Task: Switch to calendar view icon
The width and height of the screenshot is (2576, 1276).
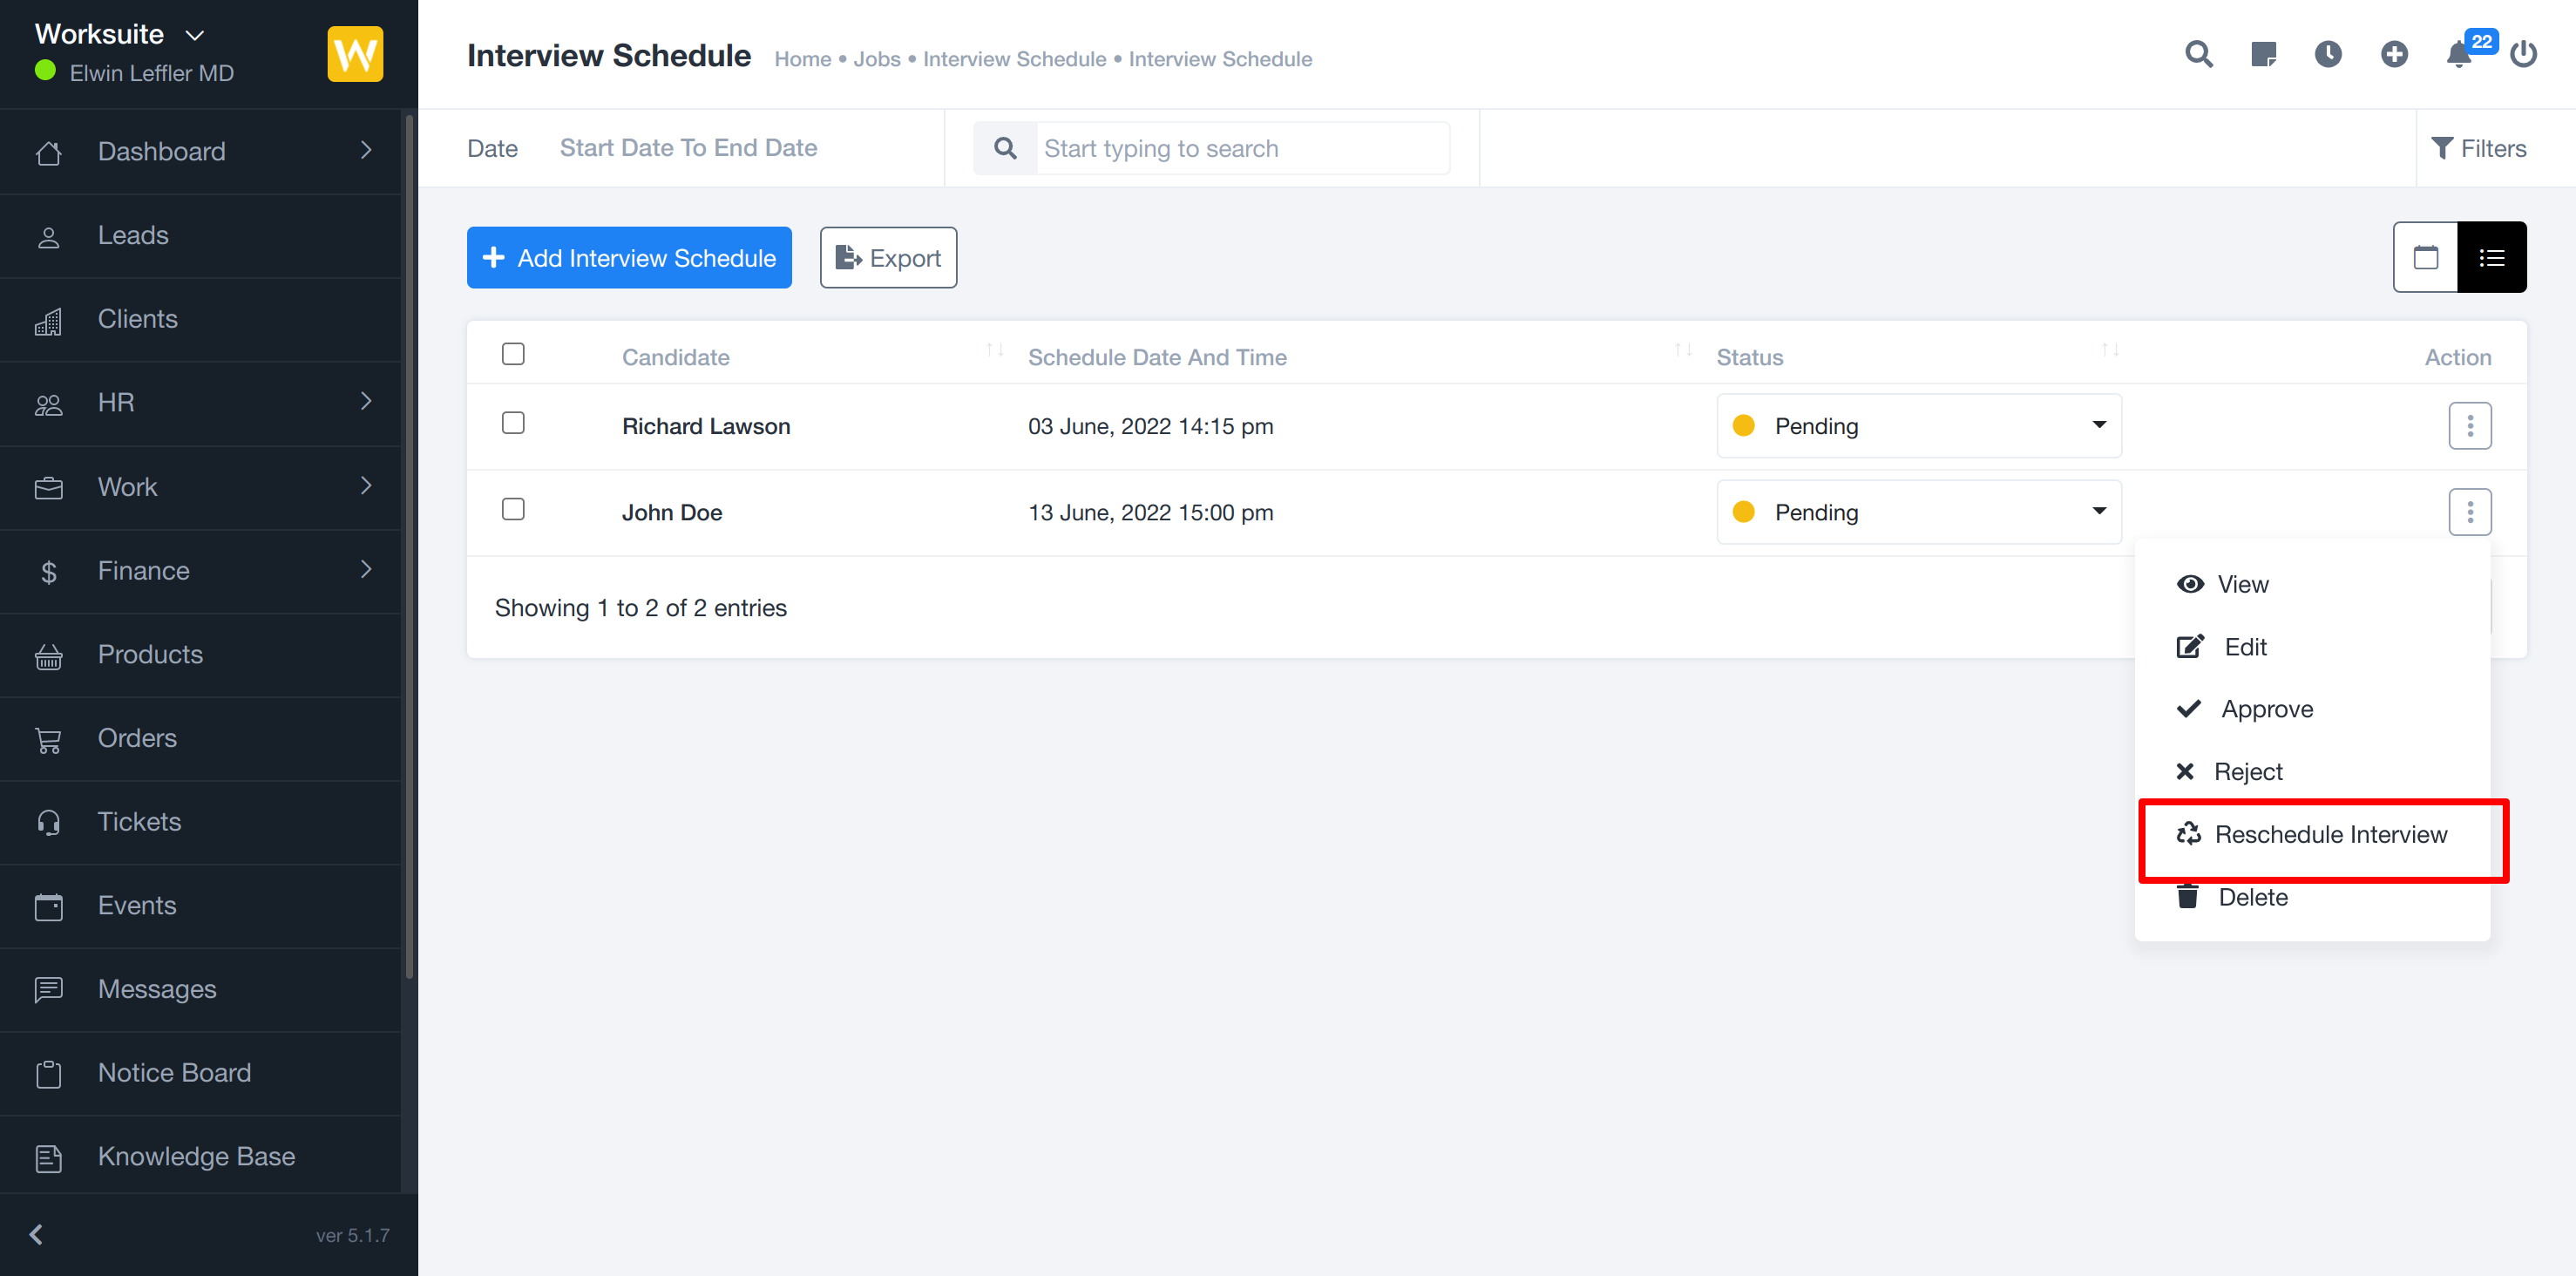Action: (x=2425, y=258)
